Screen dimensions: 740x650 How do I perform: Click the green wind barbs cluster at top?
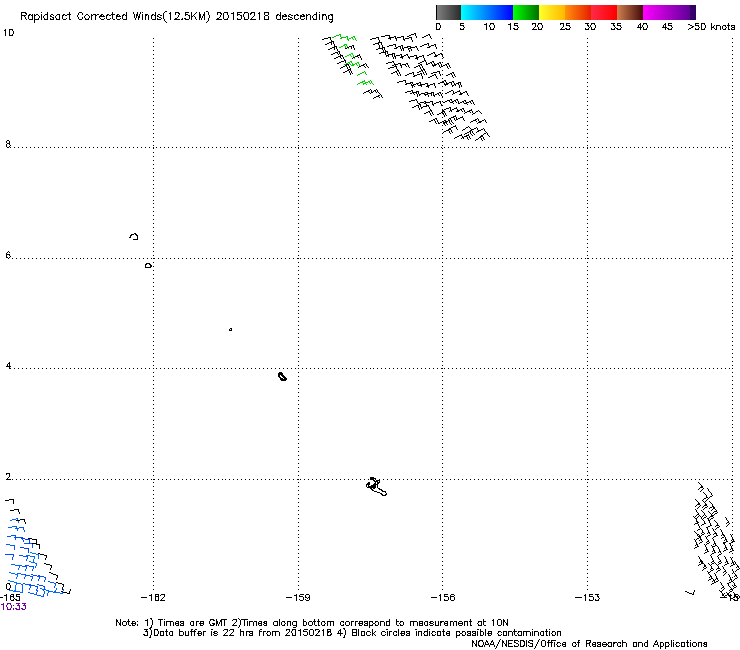[353, 61]
